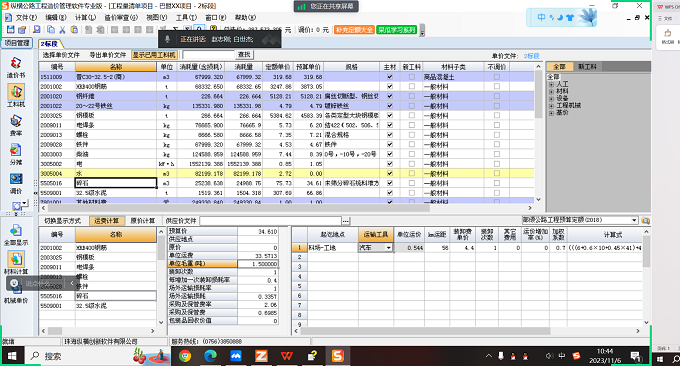
Task: Open the 造价书 sidebar view
Action: (x=16, y=67)
